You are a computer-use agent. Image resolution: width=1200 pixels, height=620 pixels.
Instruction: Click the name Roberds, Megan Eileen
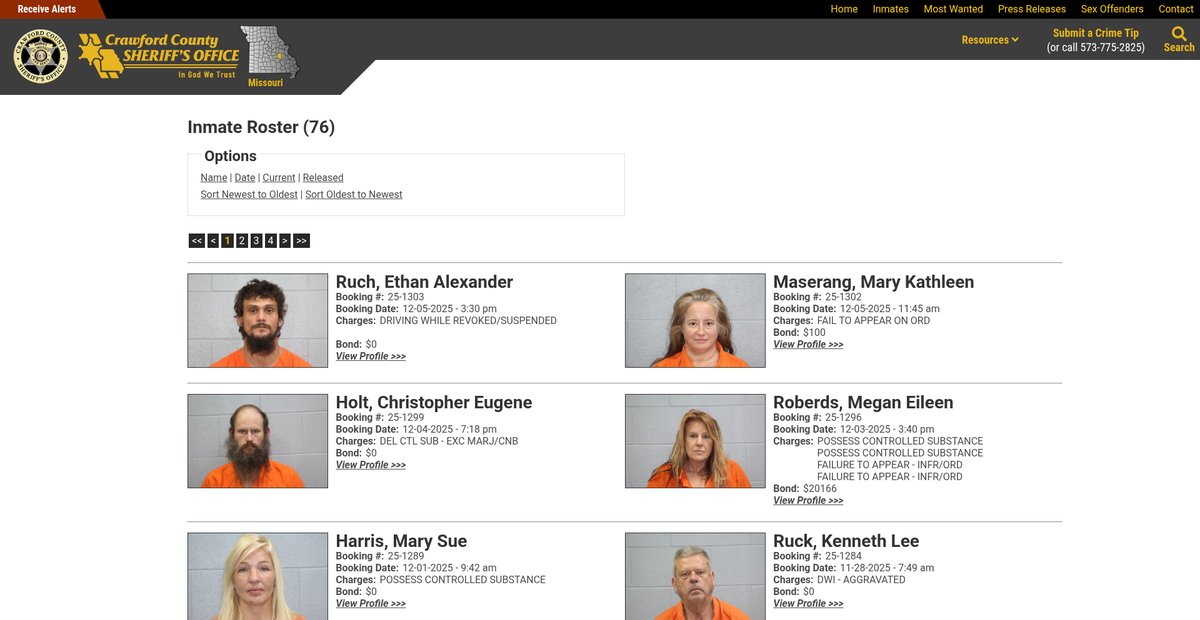tap(863, 402)
